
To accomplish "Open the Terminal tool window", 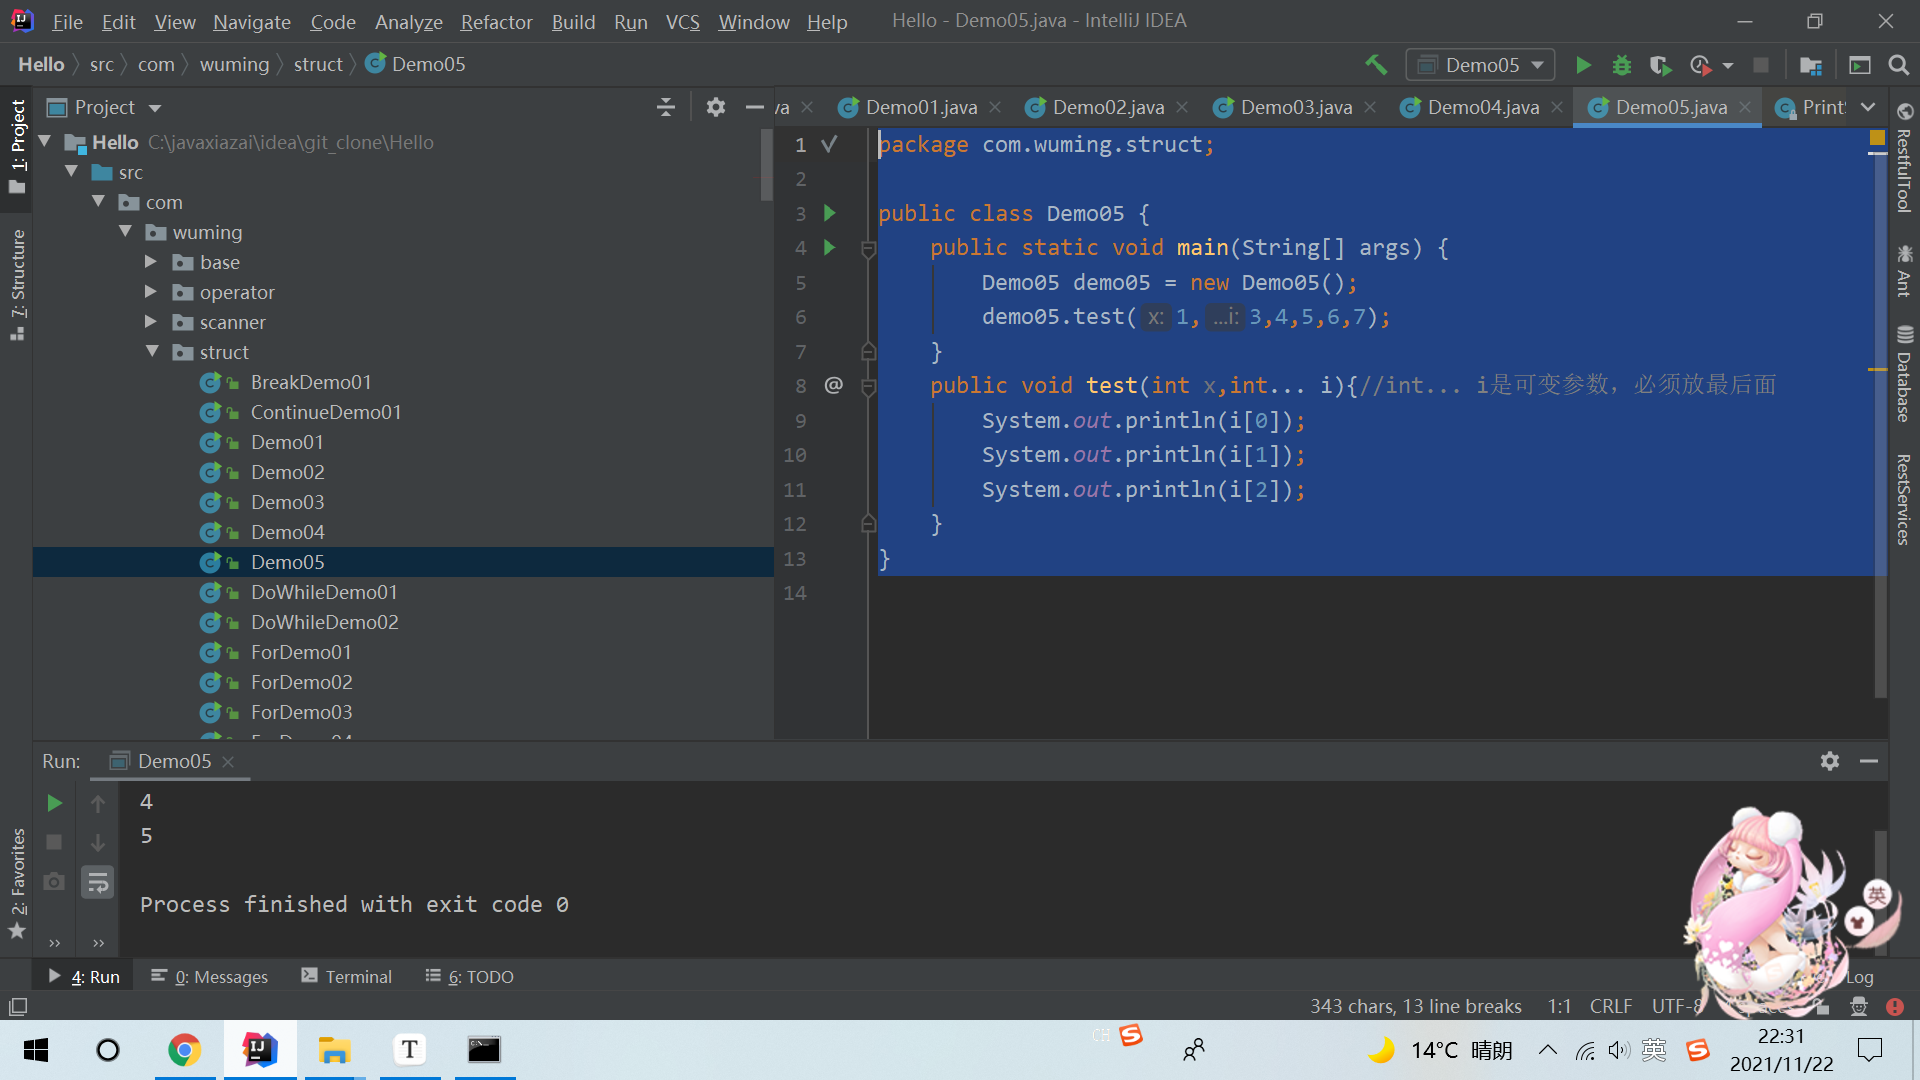I will pyautogui.click(x=346, y=976).
